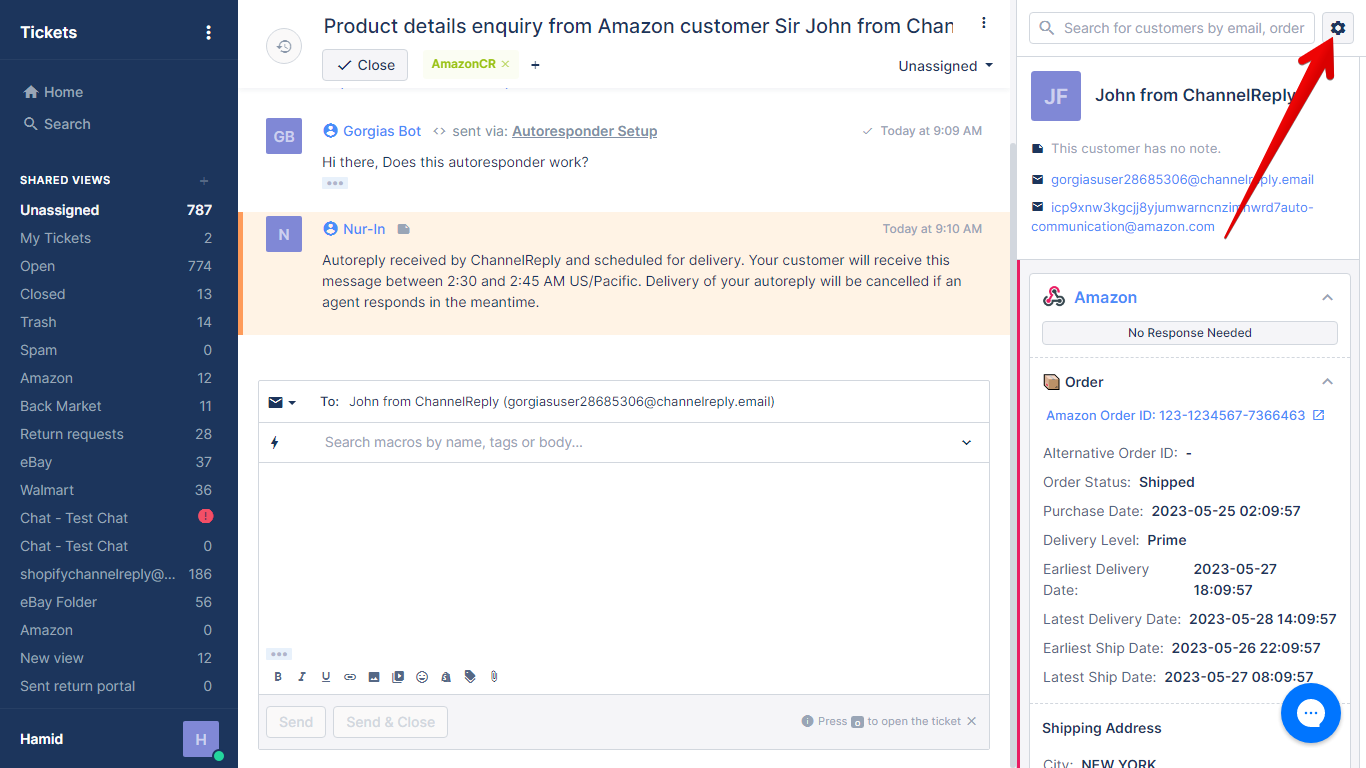
Task: Insert a hyperlink using the link icon
Action: tap(350, 677)
